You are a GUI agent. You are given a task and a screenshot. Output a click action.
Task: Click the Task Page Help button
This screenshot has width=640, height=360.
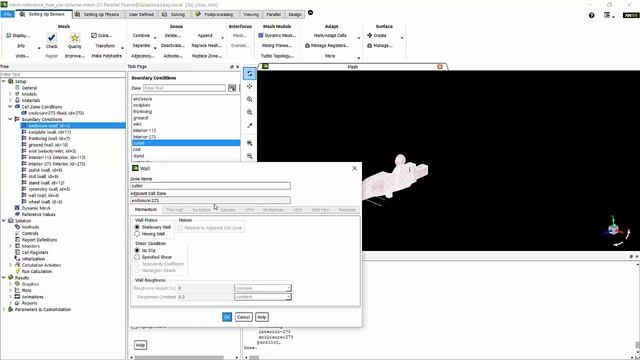point(140,345)
